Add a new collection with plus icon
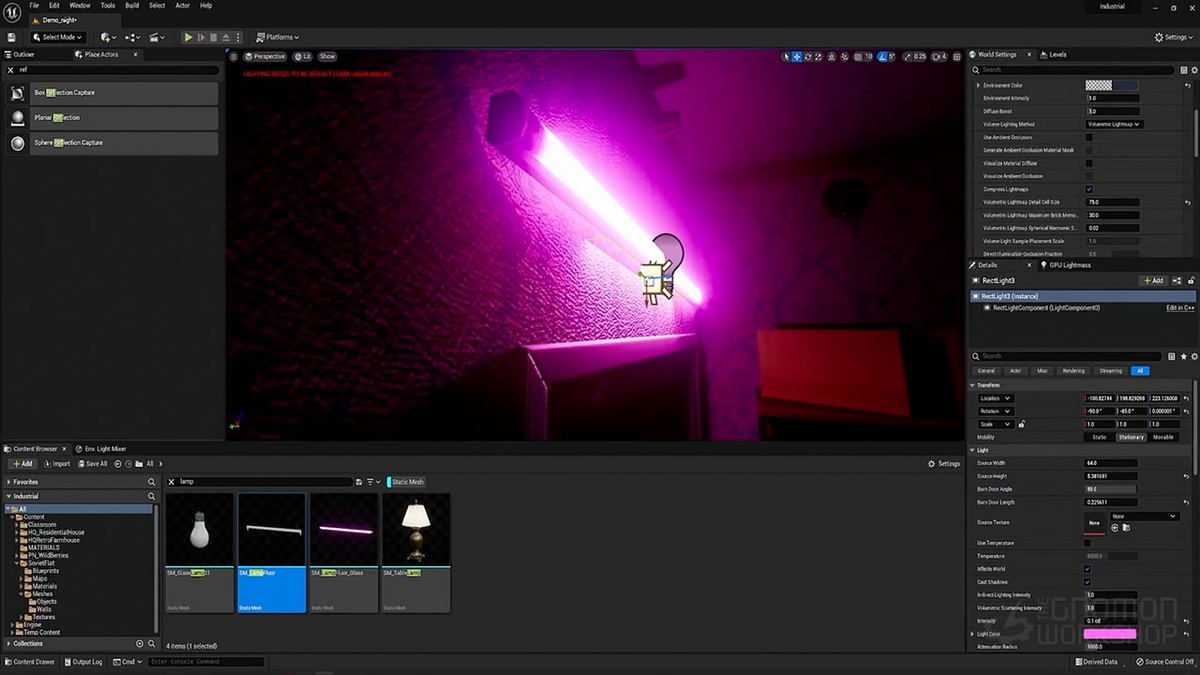This screenshot has width=1200, height=675. click(139, 644)
